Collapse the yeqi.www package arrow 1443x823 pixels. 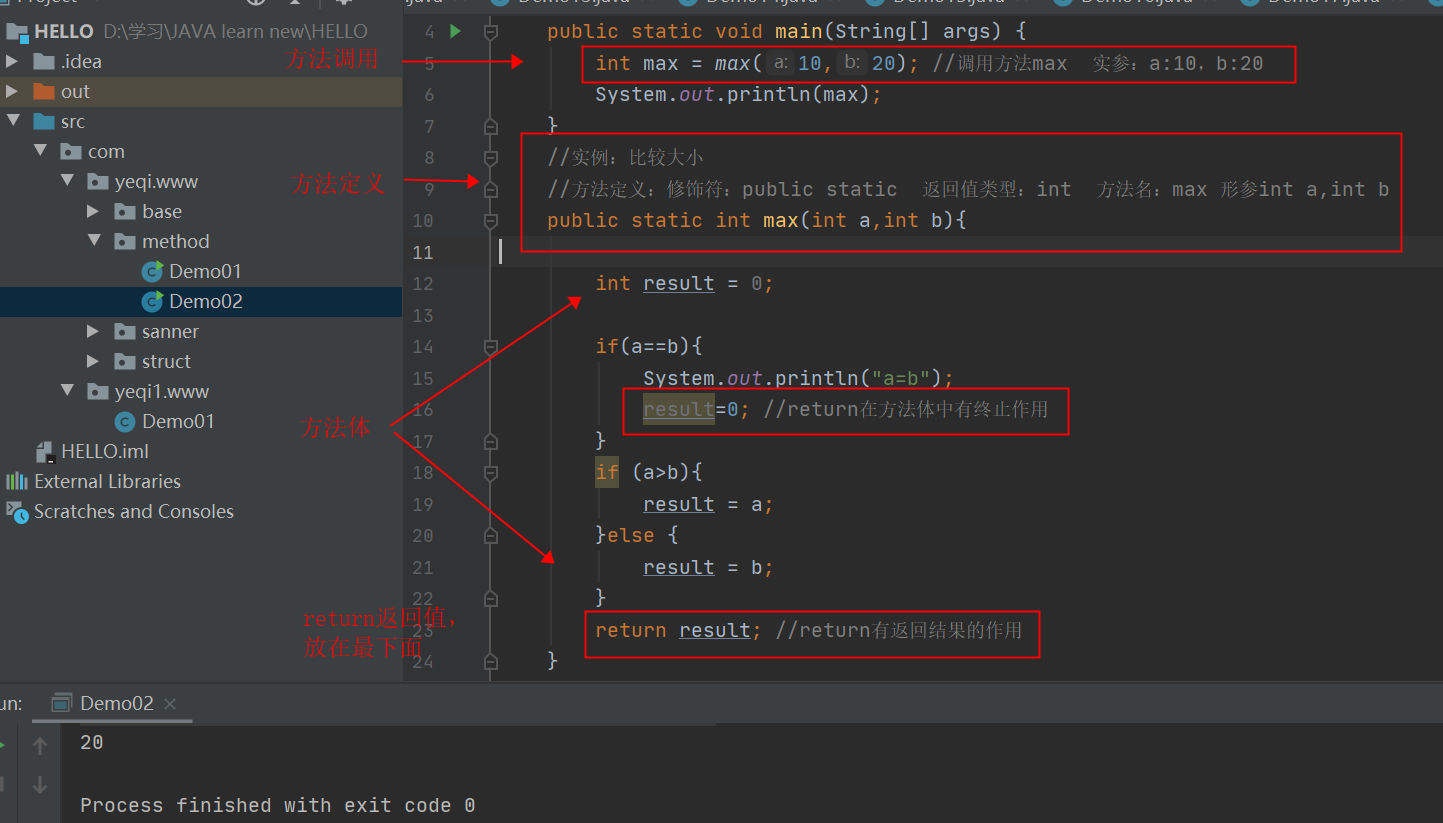coord(67,181)
